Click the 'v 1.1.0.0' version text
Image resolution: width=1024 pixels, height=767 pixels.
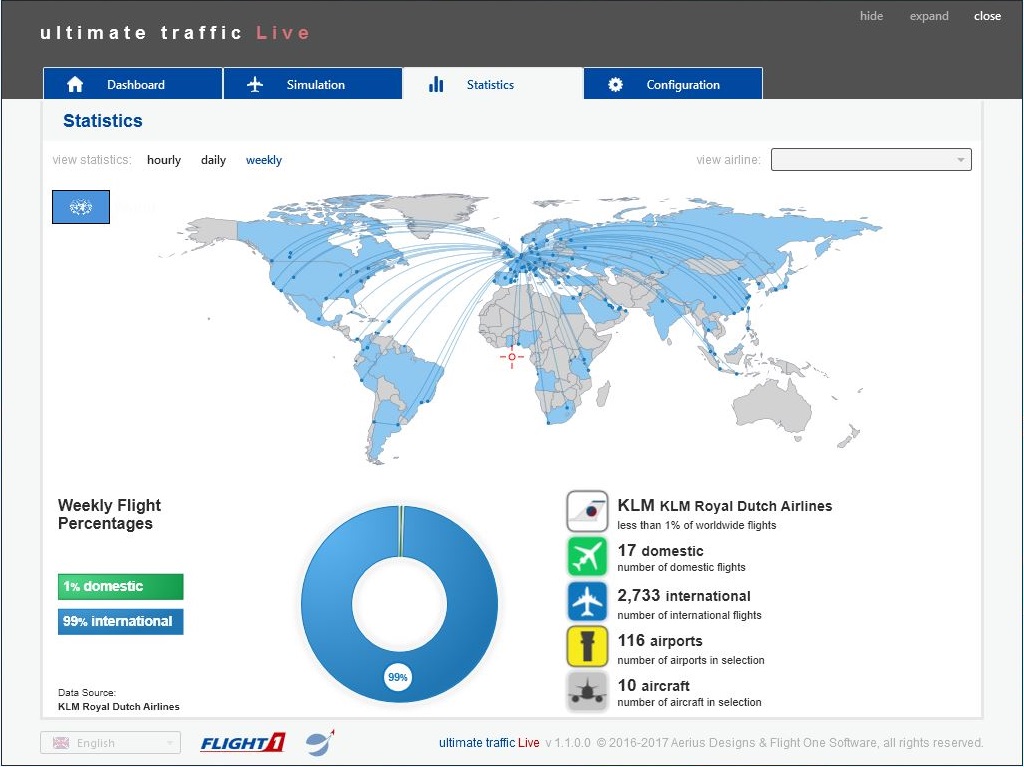[568, 743]
